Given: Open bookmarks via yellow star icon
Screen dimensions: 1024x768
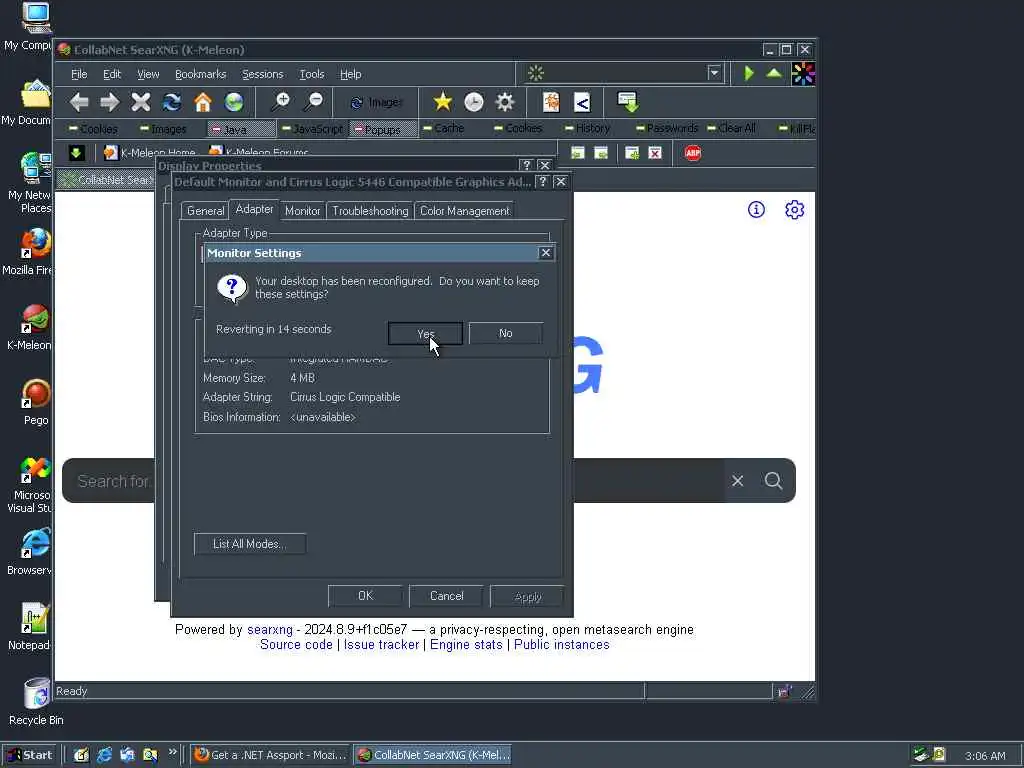Looking at the screenshot, I should (x=443, y=101).
